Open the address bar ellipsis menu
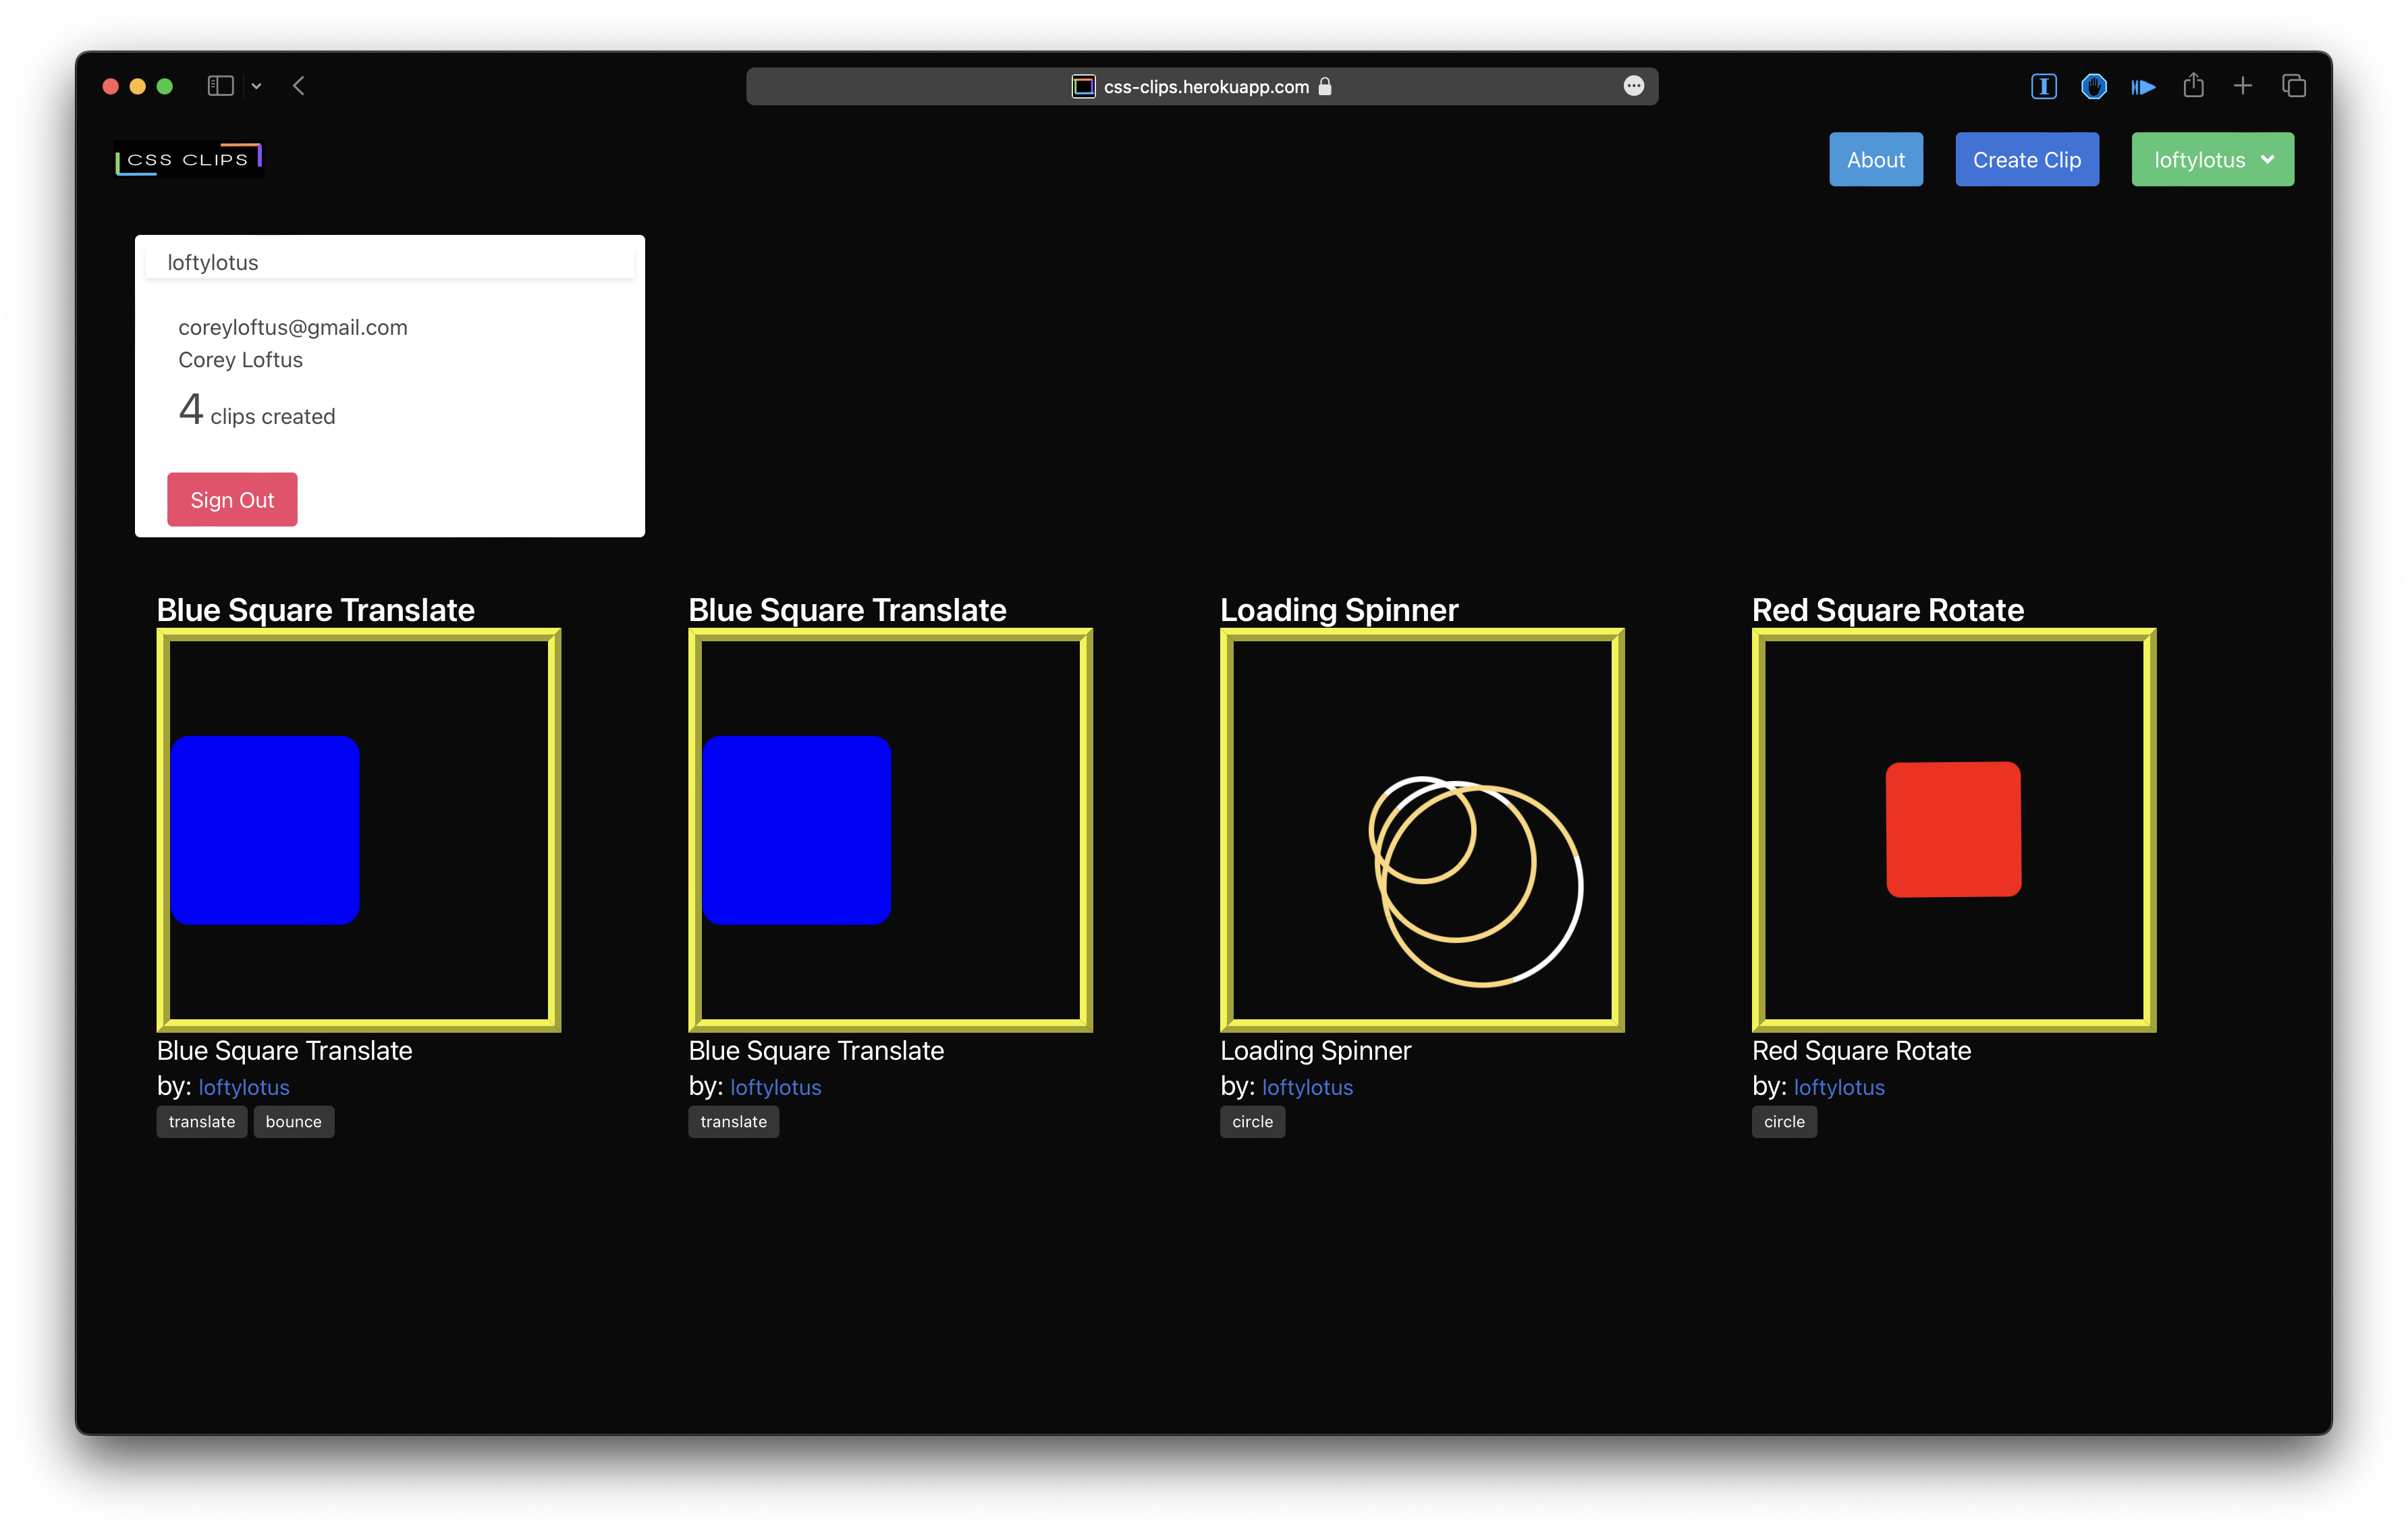2408x1535 pixels. click(1633, 86)
